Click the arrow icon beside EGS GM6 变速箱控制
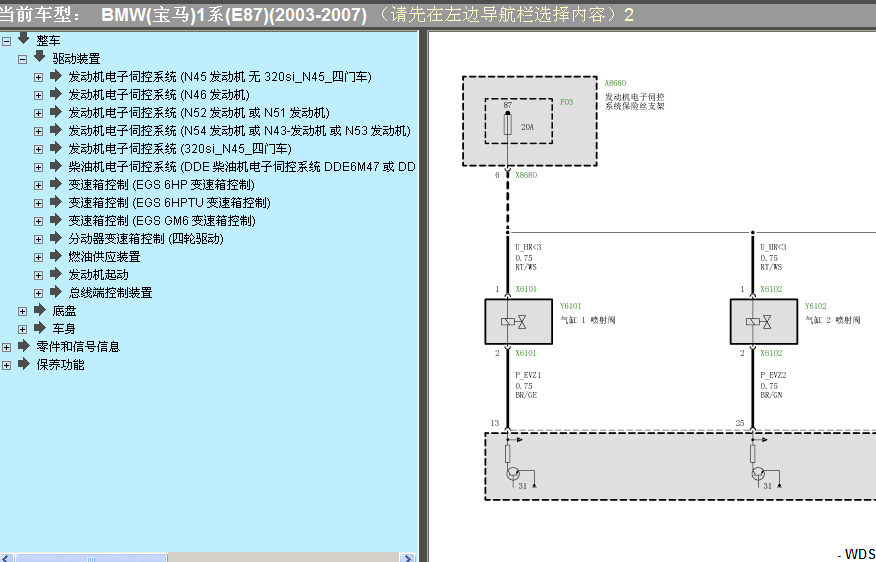876x562 pixels. [x=55, y=220]
